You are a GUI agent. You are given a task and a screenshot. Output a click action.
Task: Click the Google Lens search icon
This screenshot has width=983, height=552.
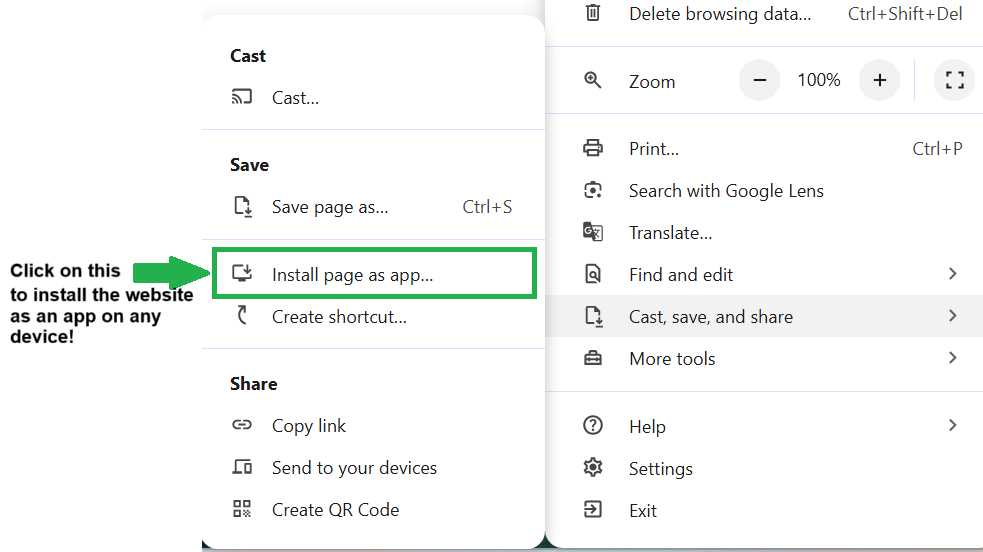point(593,190)
